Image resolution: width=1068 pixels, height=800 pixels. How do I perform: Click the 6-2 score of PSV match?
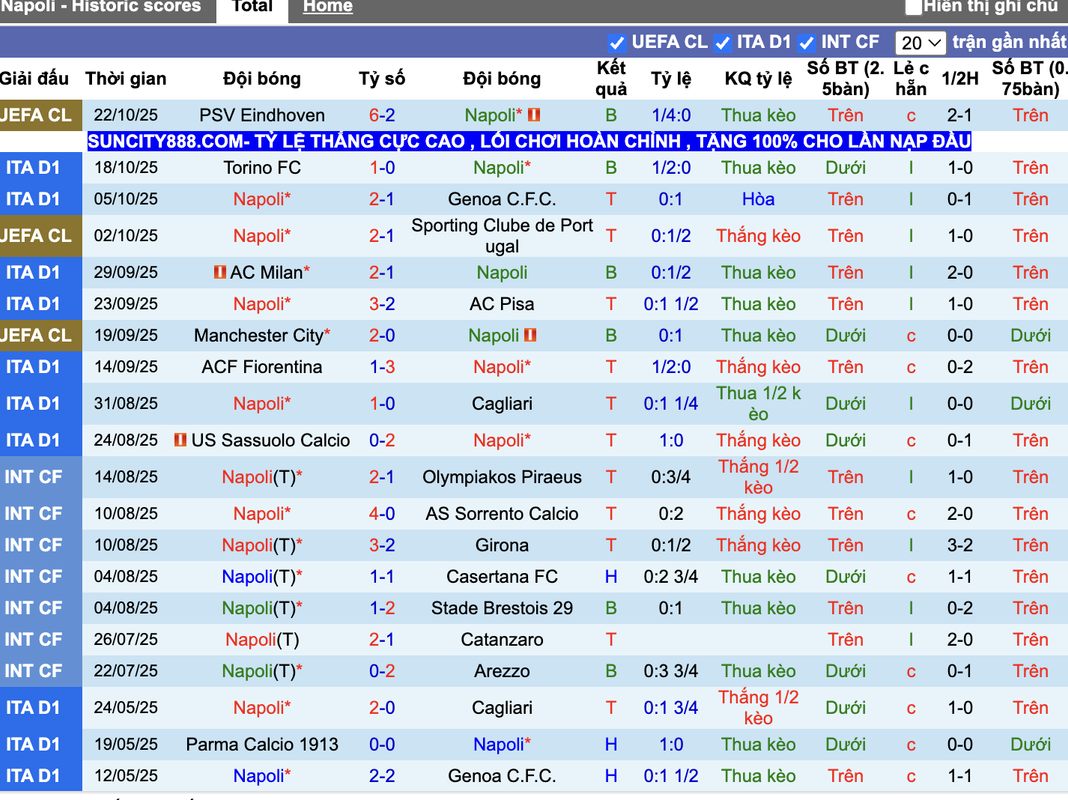(382, 115)
